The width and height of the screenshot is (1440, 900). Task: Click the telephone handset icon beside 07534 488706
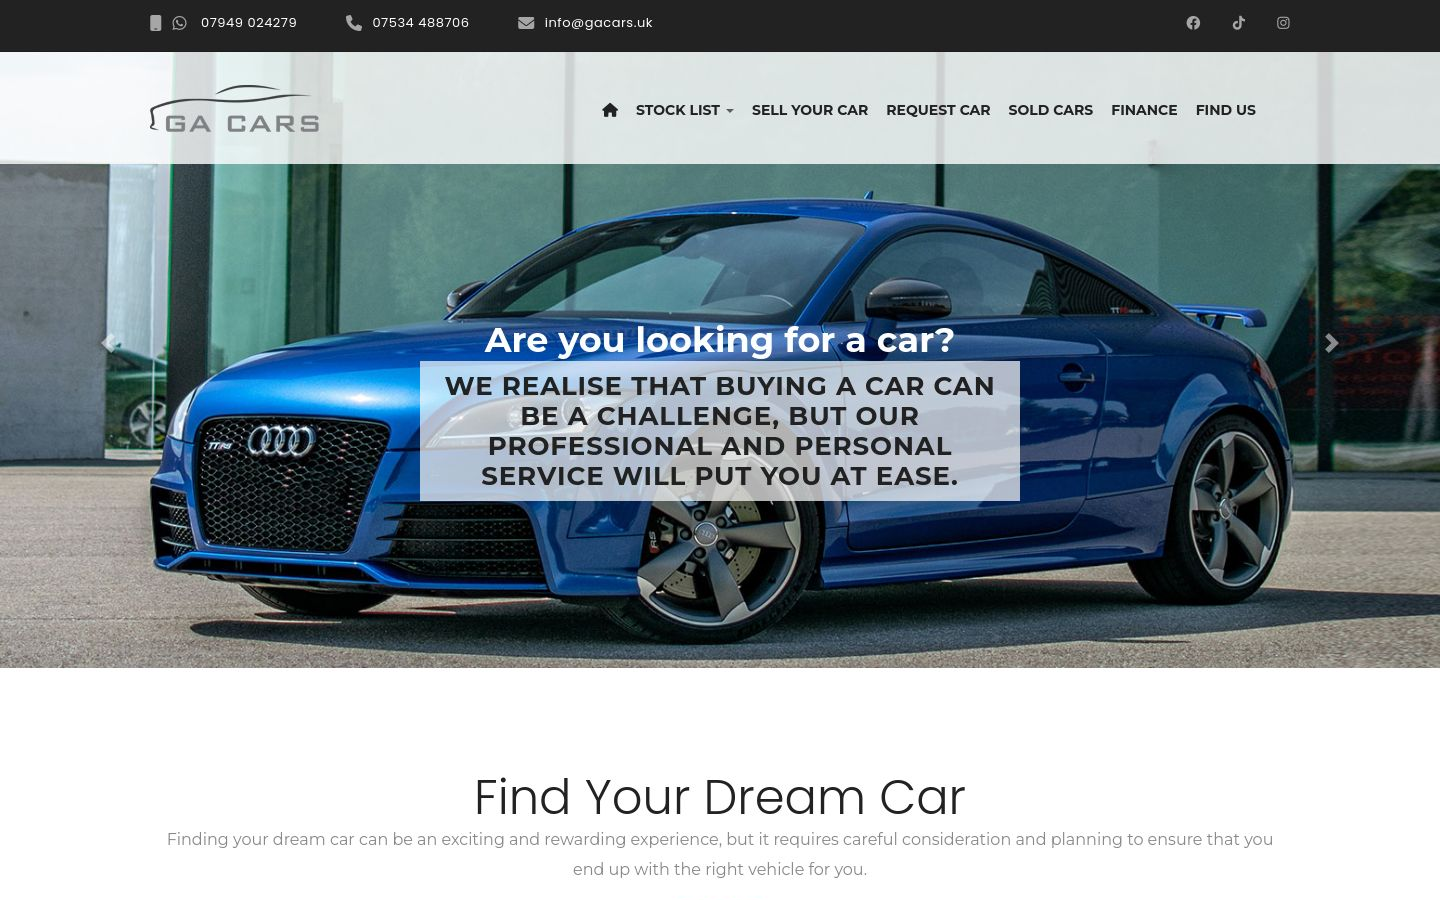point(354,23)
